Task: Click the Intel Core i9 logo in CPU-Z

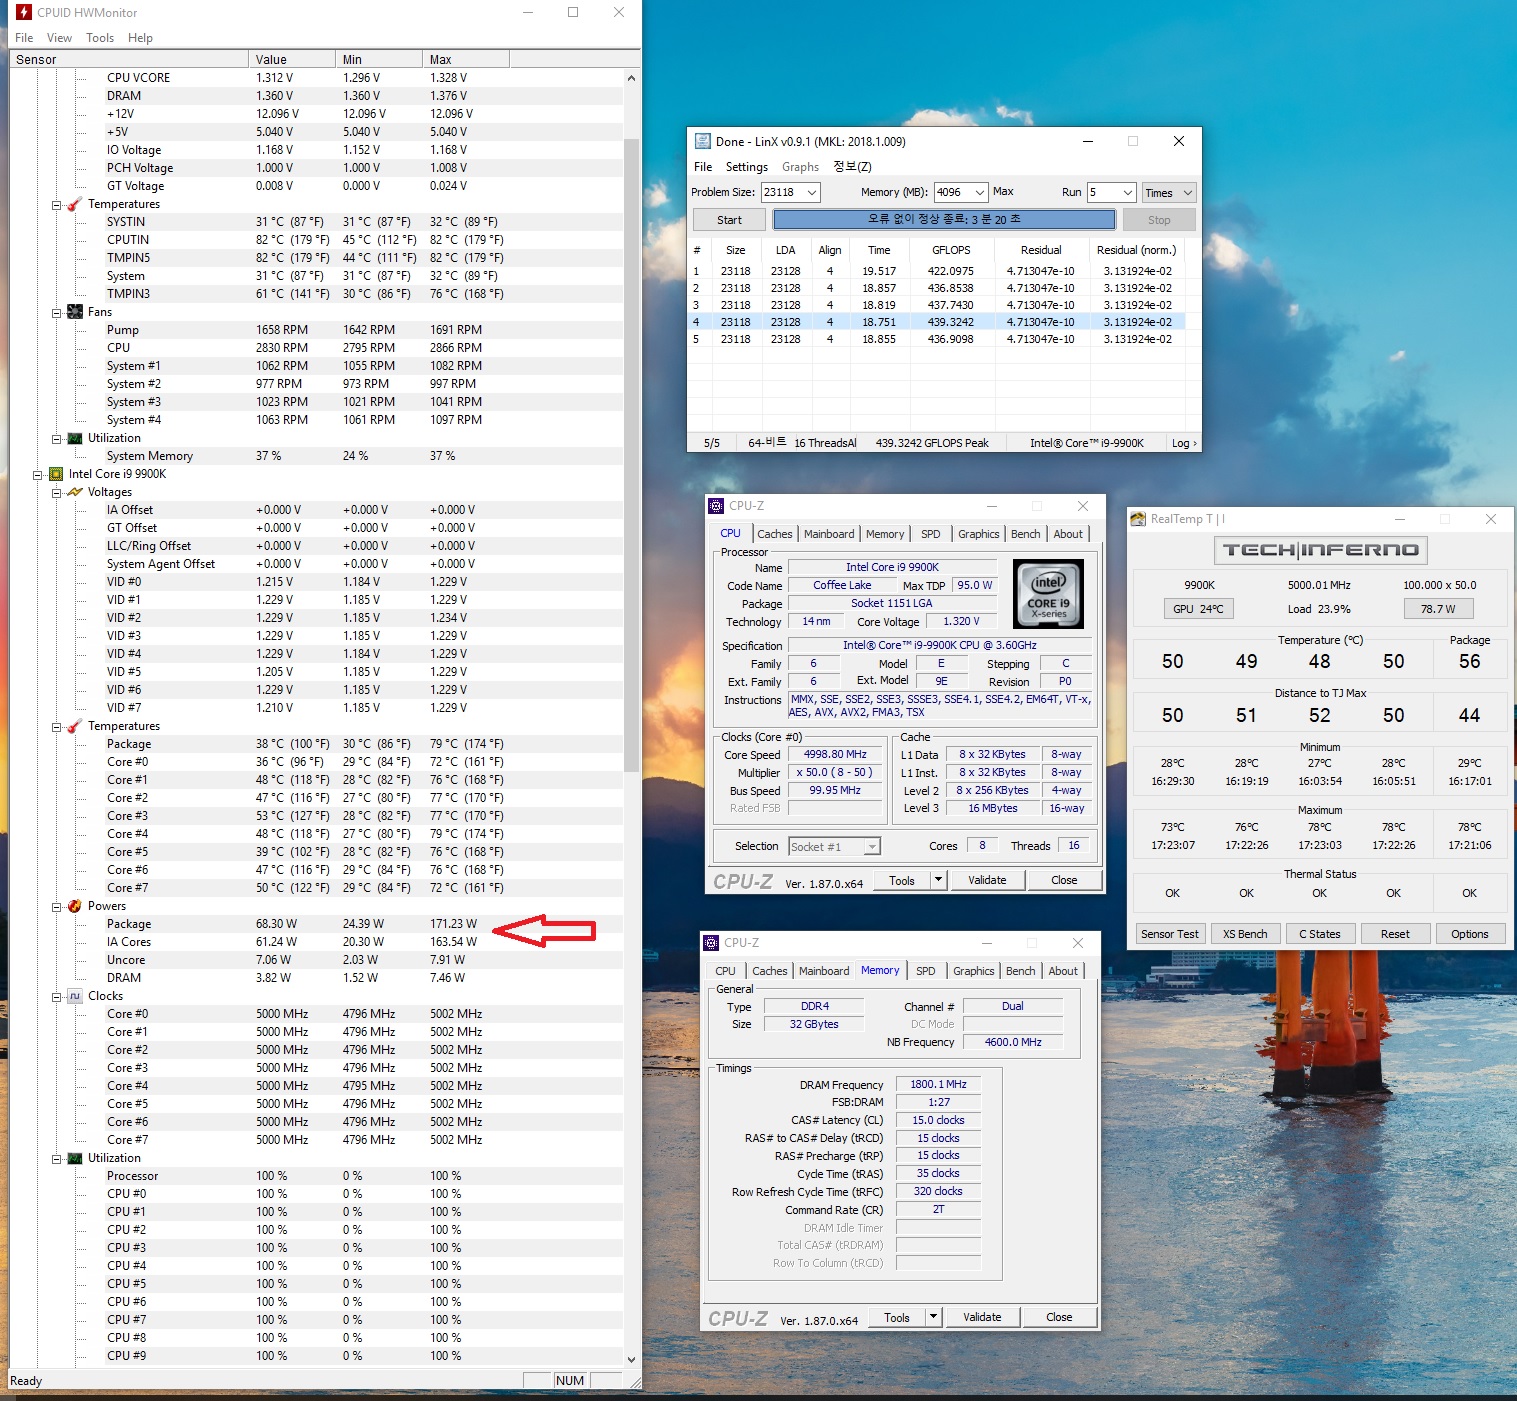Action: point(1049,594)
